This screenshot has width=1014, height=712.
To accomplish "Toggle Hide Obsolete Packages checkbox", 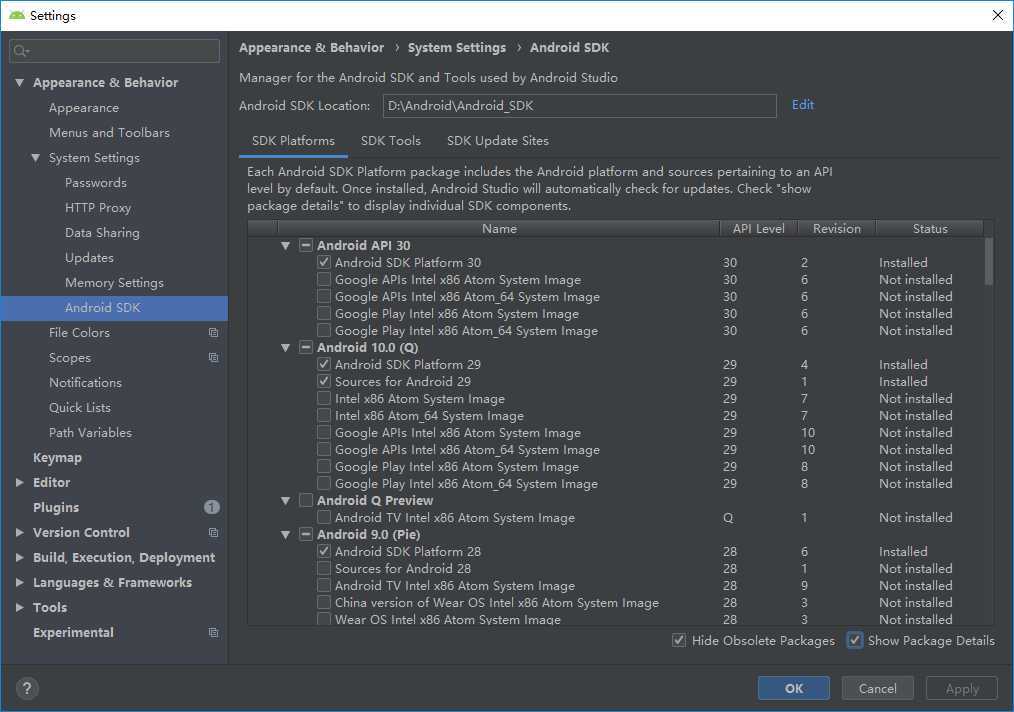I will click(x=679, y=640).
